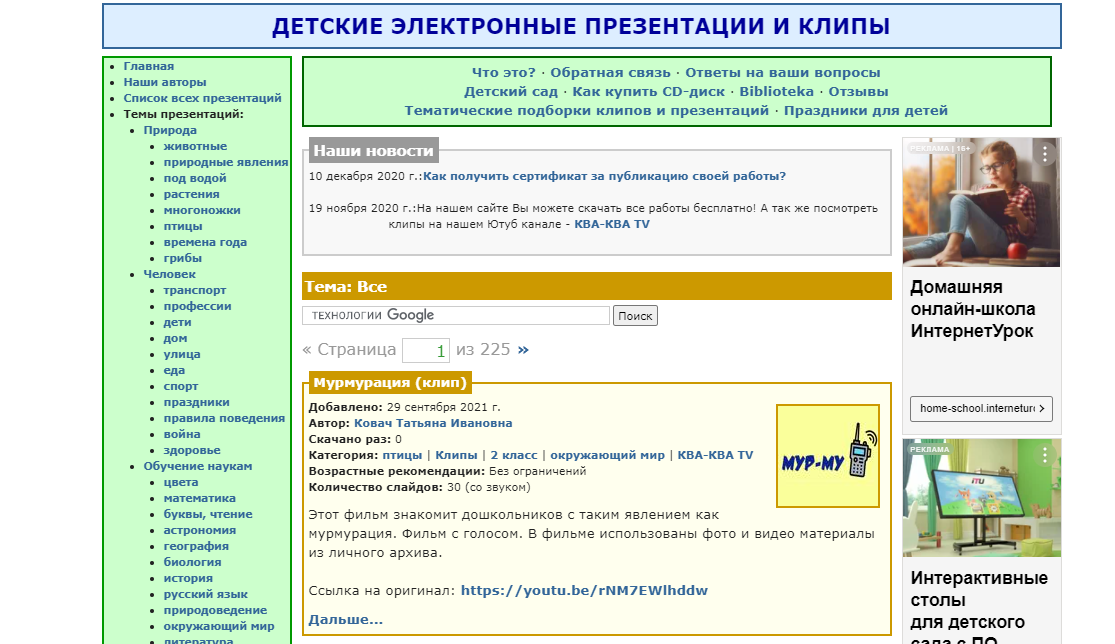Viewport: 1115px width, 644px height.
Task: Select география category
Action: point(196,546)
